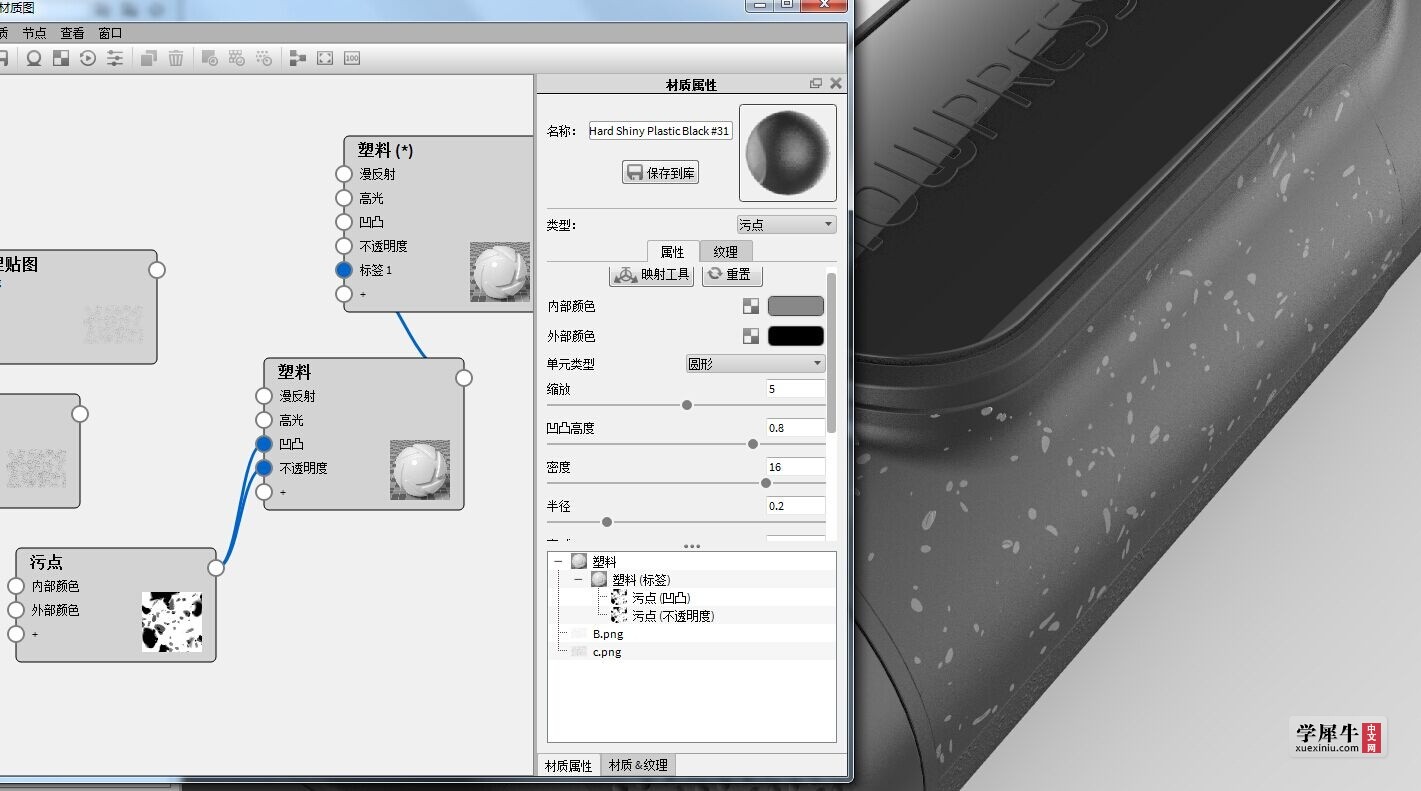Open the 查看 menu
The image size is (1421, 791).
(x=72, y=33)
